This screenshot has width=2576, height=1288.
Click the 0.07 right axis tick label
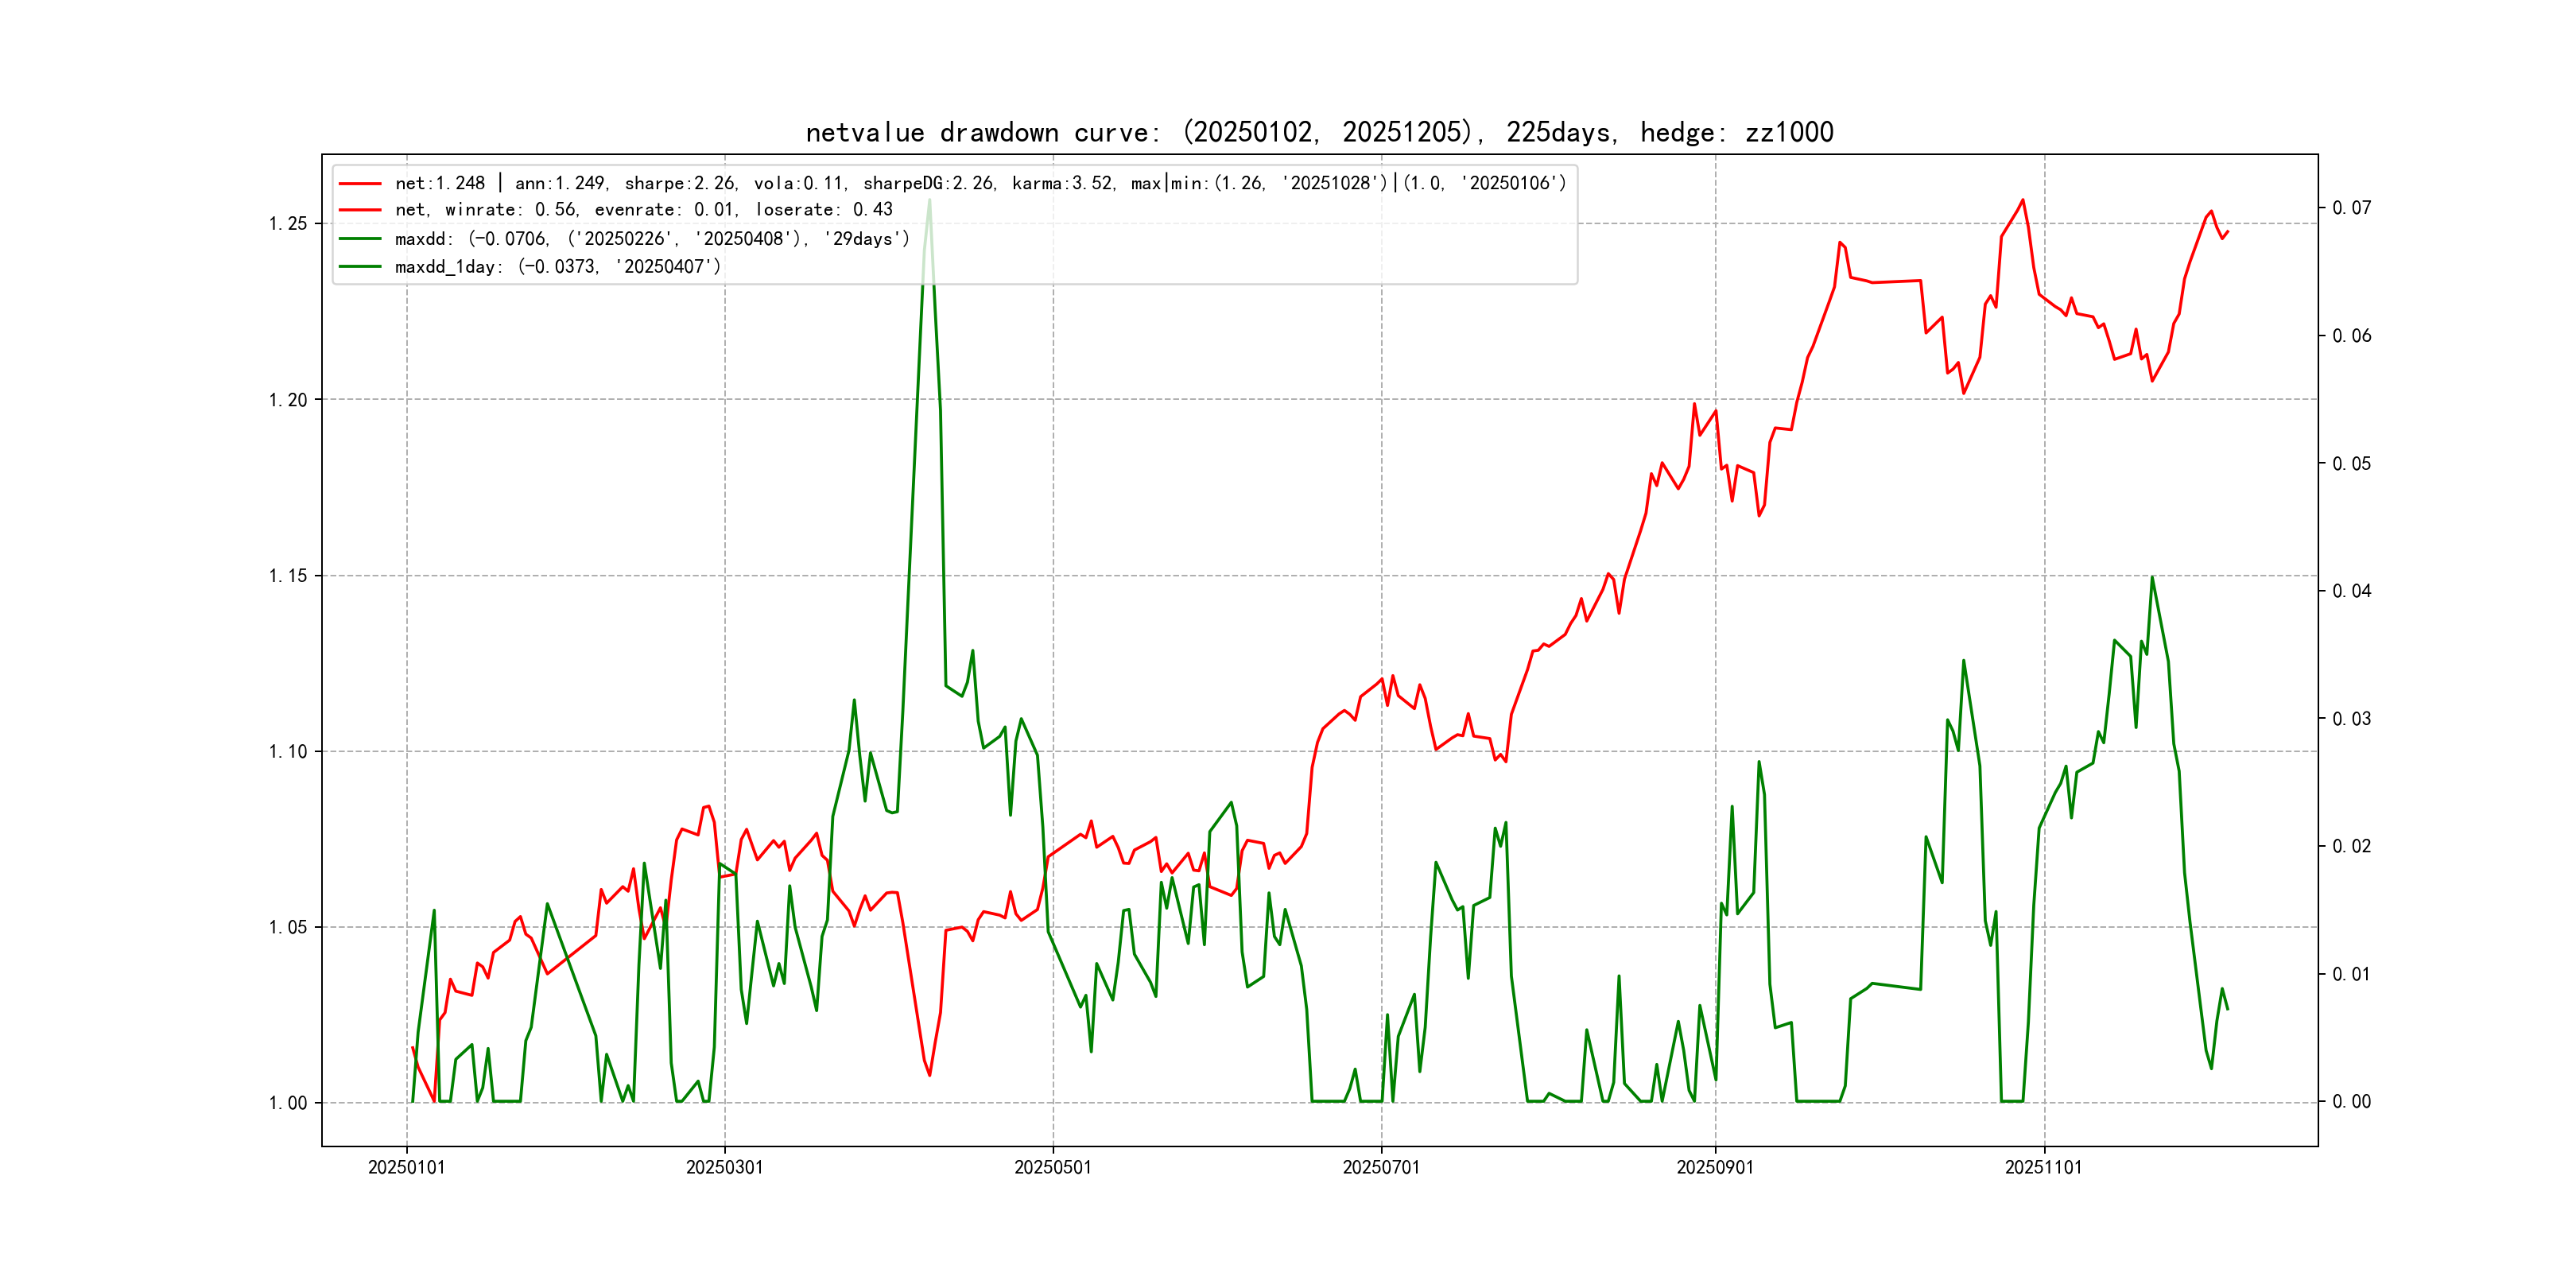2351,208
